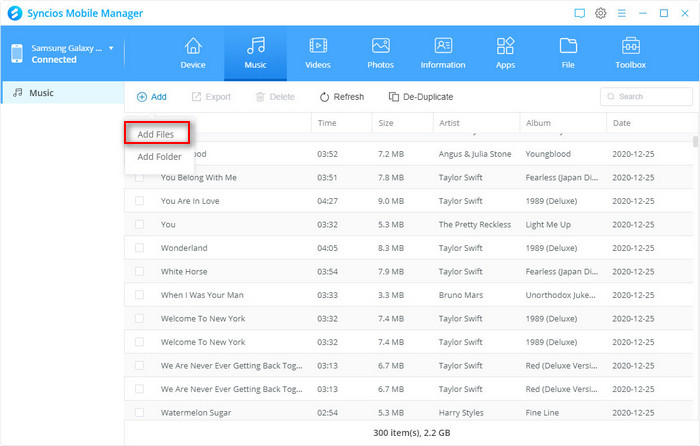Click the 3.3 MB size value
700x446 pixels.
pyautogui.click(x=391, y=295)
